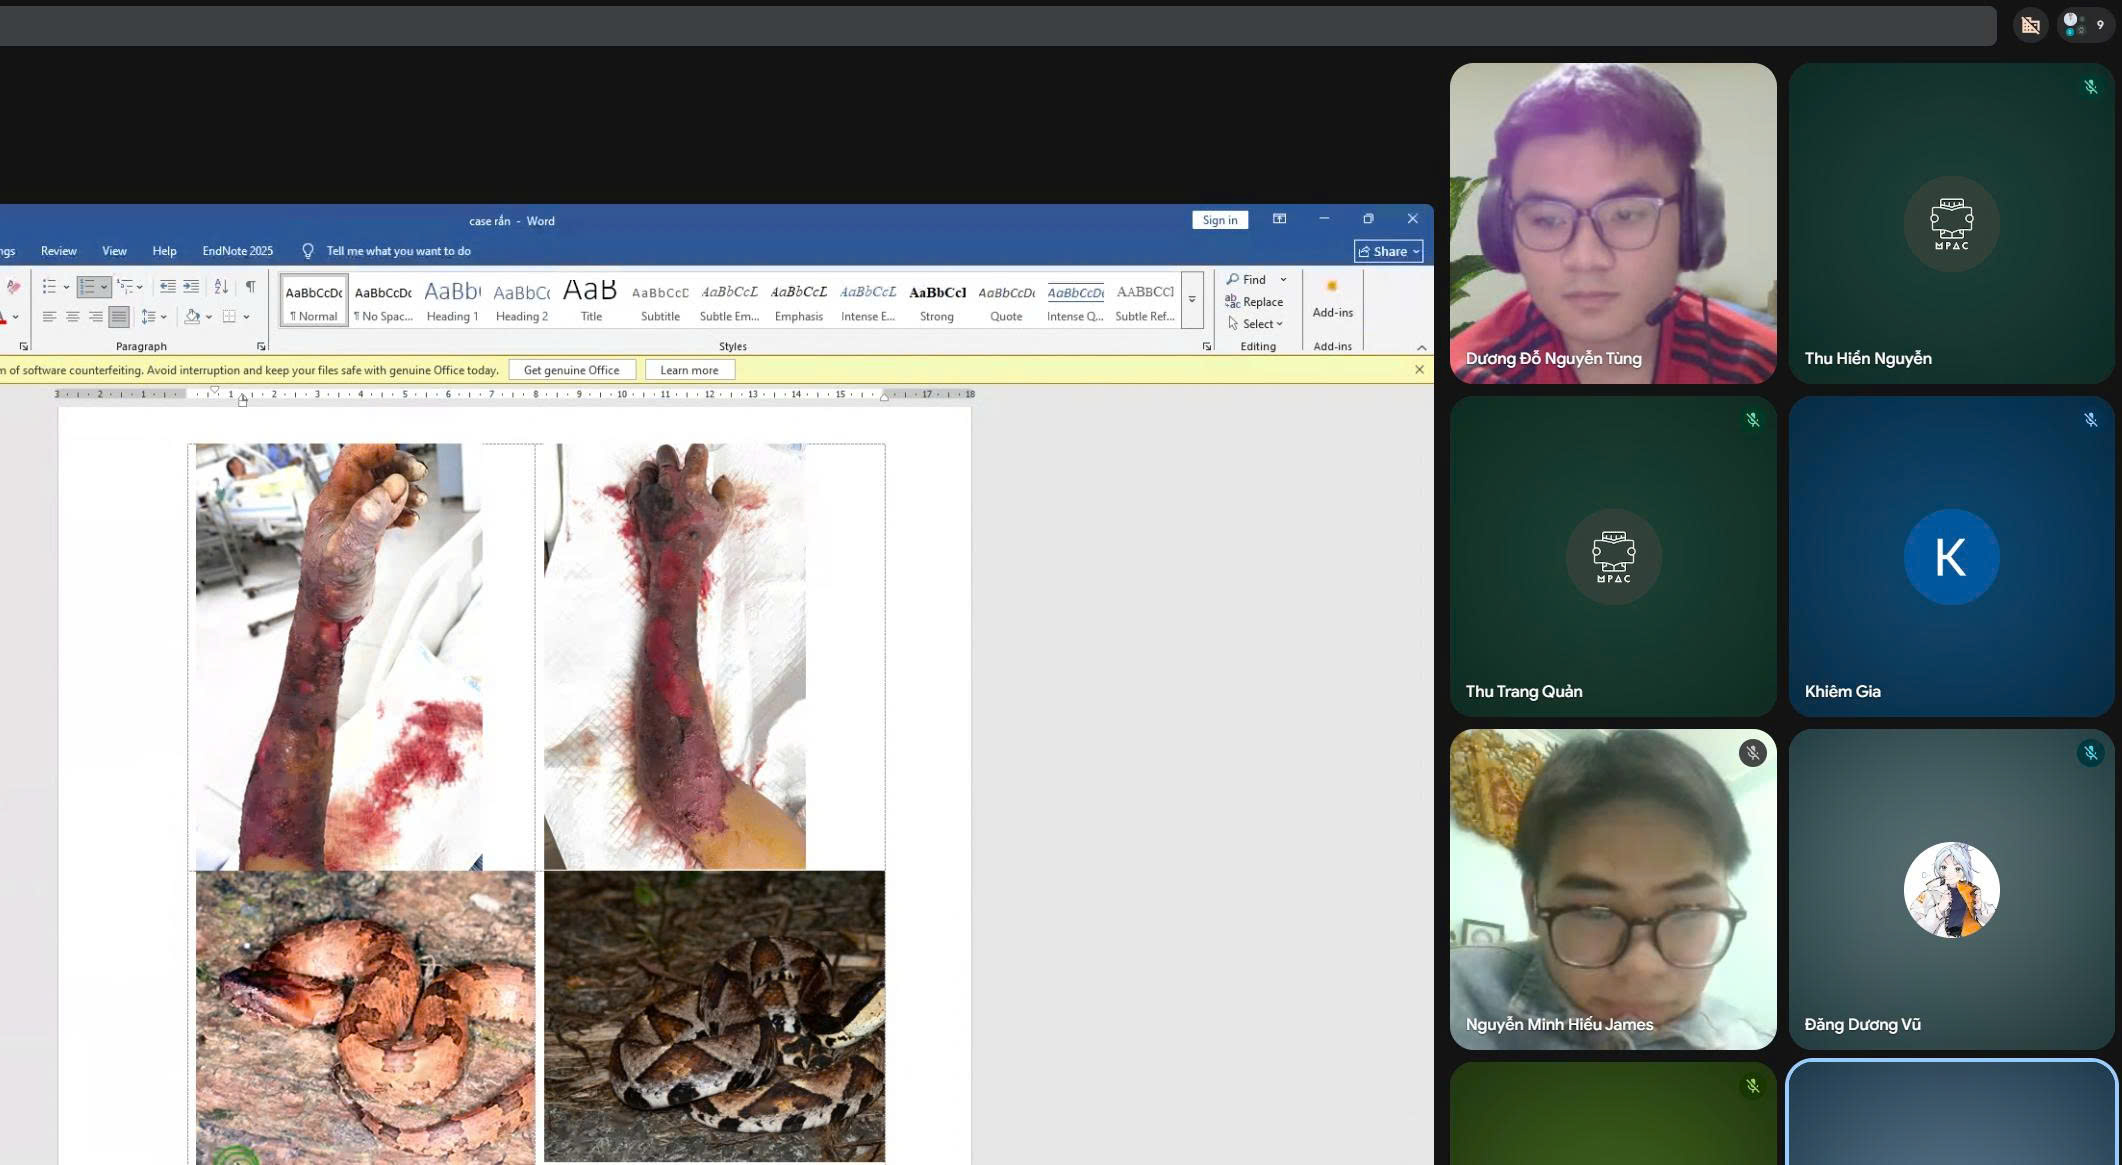This screenshot has width=2122, height=1165.
Task: Open the Review ribbon tab
Action: tap(58, 251)
